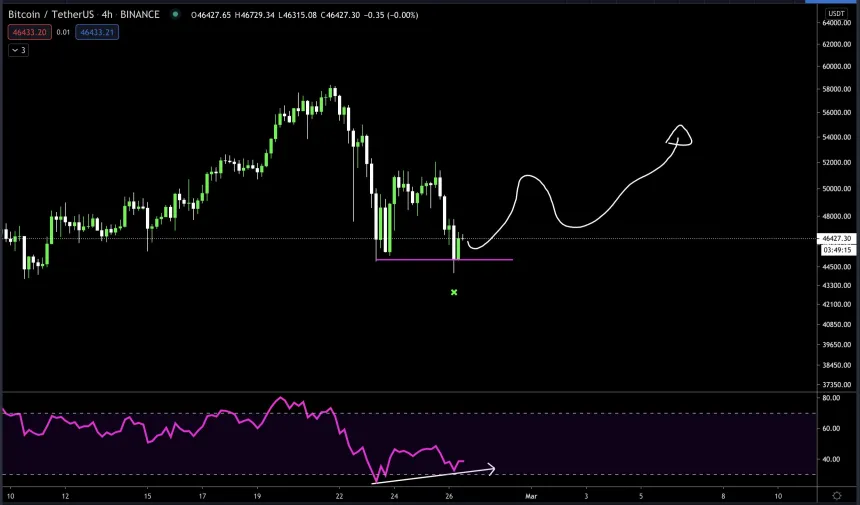Select the purple horizontal support line
860x505 pixels.
pos(444,259)
